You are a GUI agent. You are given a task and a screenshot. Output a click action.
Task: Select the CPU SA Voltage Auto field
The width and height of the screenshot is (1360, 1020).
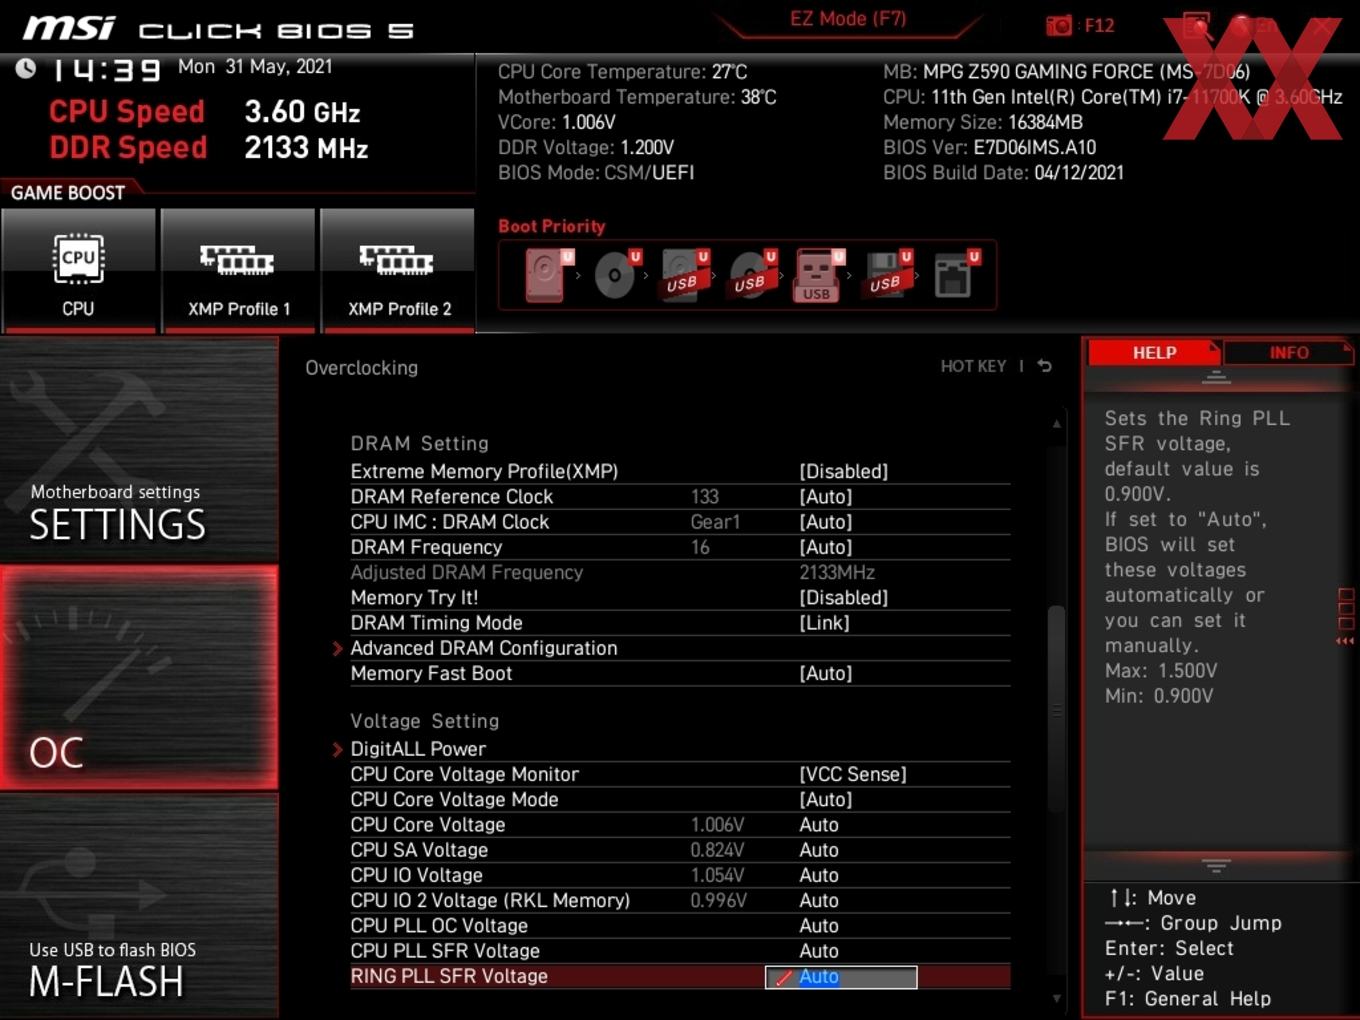[x=818, y=850]
